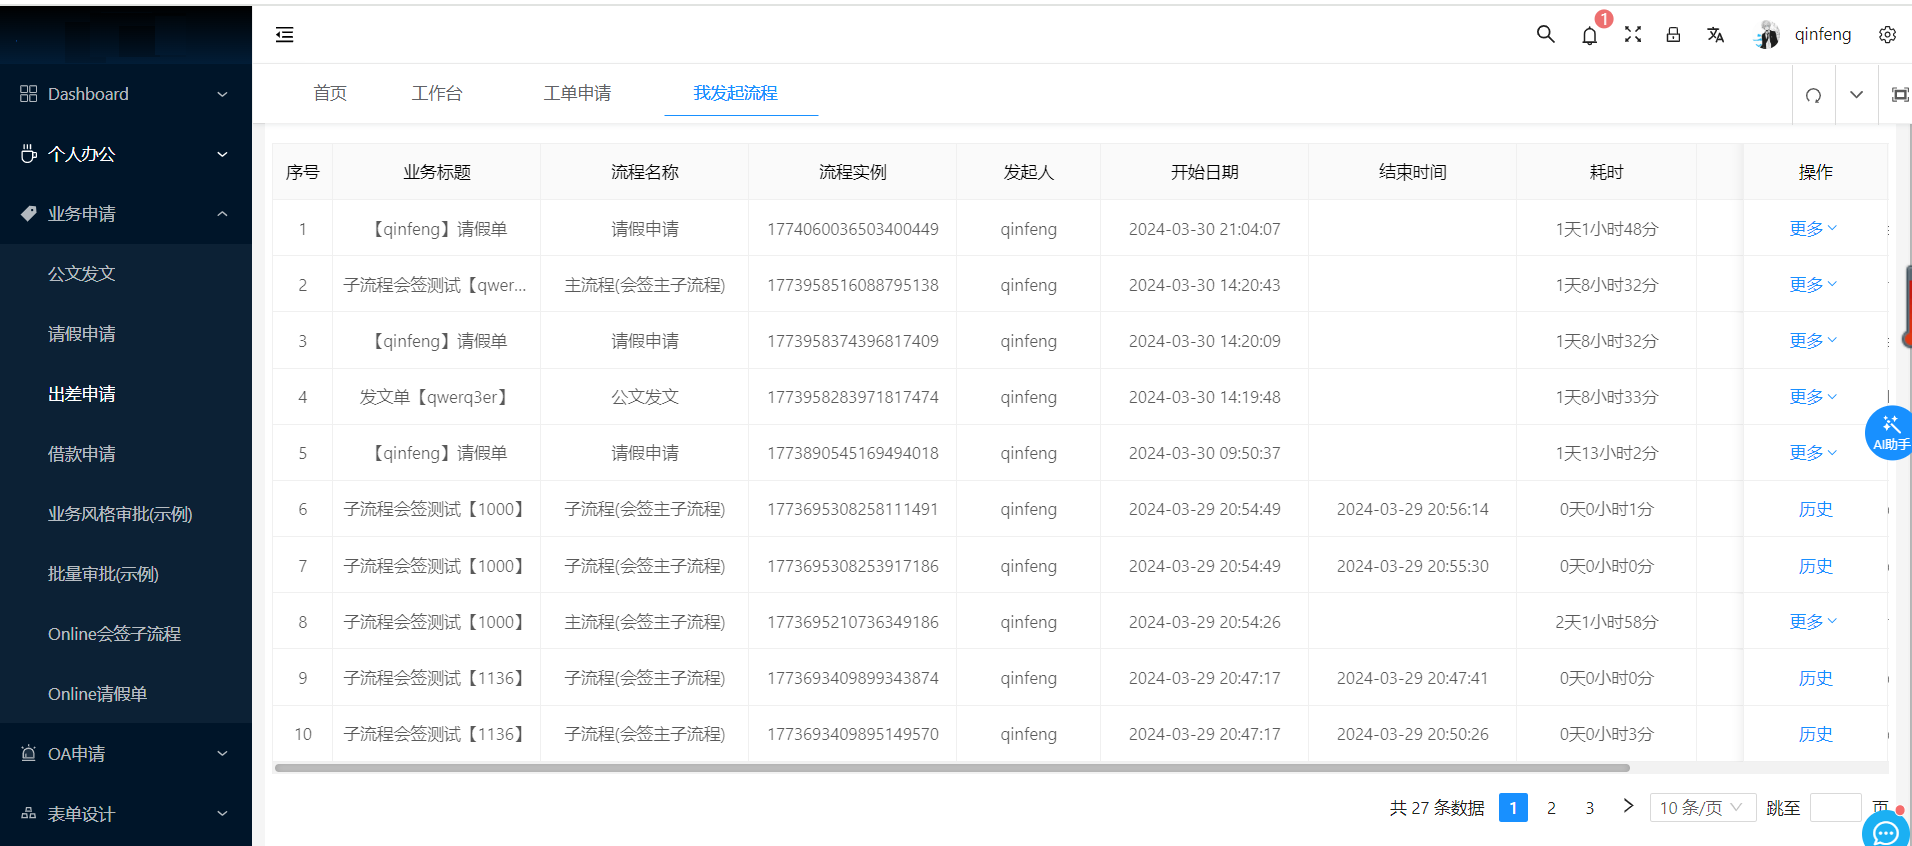The height and width of the screenshot is (846, 1912).
Task: Click the lock screen icon
Action: [x=1673, y=34]
